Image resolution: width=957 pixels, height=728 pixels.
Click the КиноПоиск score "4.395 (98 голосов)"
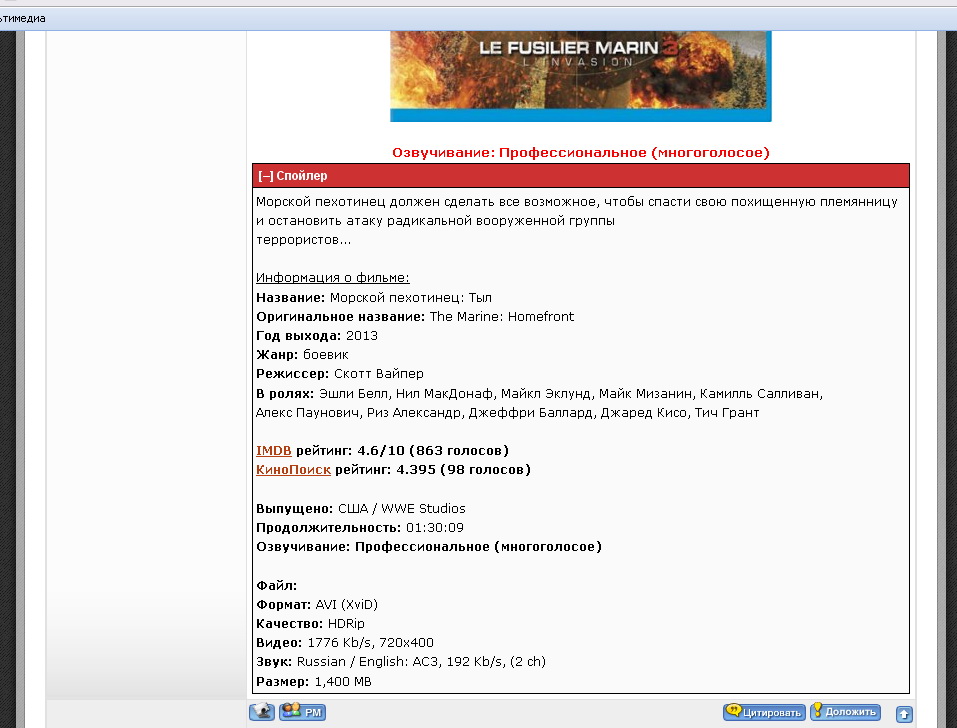463,469
